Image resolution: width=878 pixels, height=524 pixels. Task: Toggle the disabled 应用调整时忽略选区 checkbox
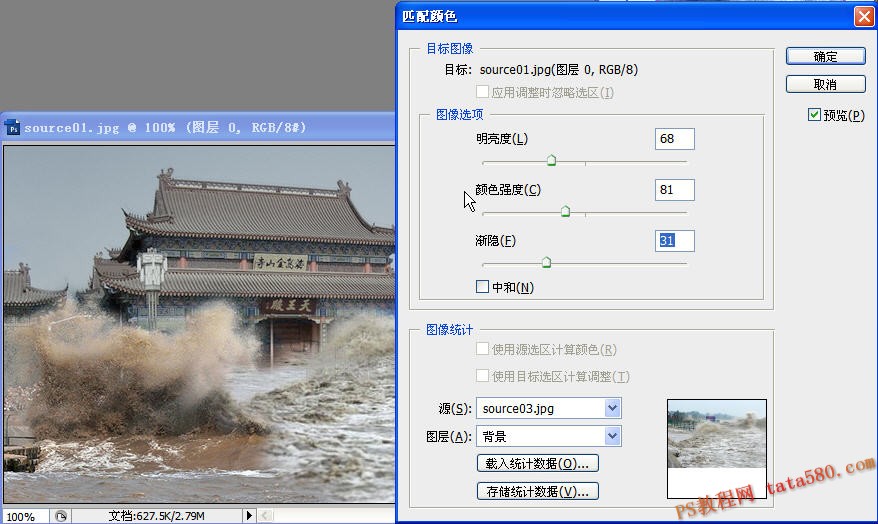click(482, 91)
